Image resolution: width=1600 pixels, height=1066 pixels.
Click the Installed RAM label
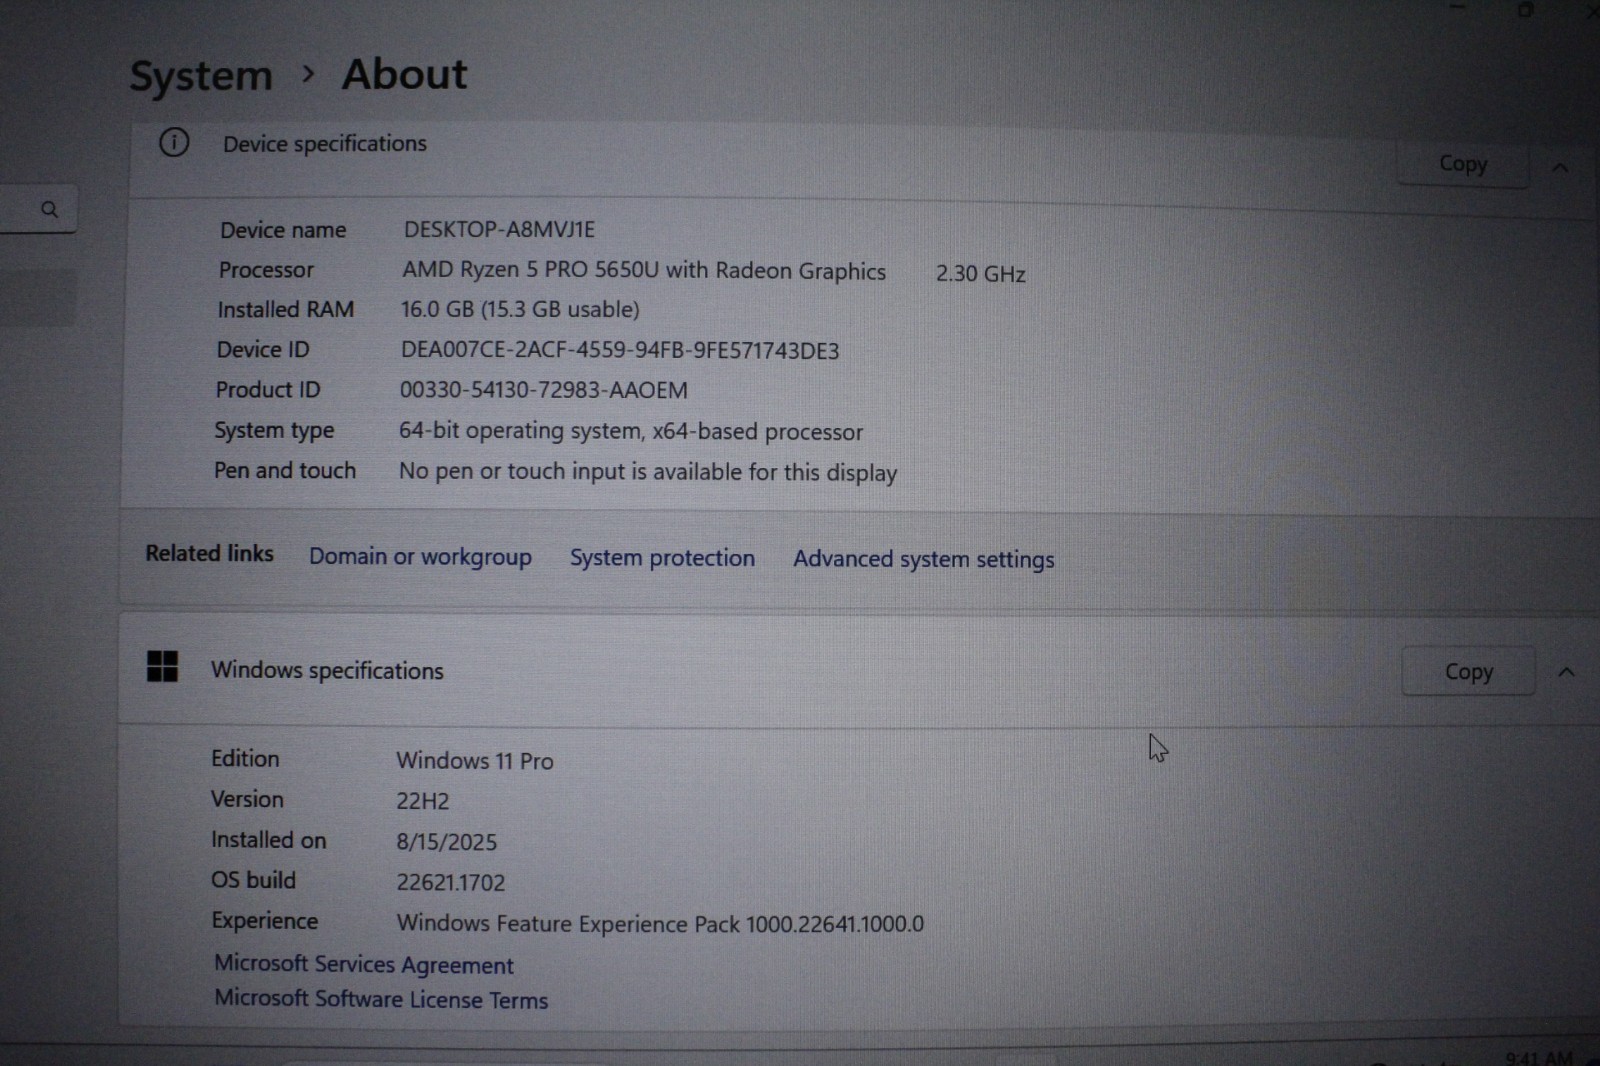(286, 310)
